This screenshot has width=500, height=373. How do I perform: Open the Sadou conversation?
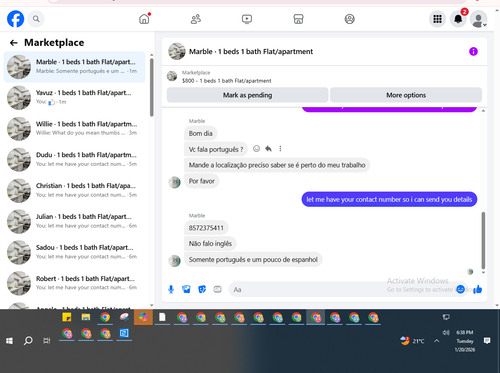coord(74,252)
